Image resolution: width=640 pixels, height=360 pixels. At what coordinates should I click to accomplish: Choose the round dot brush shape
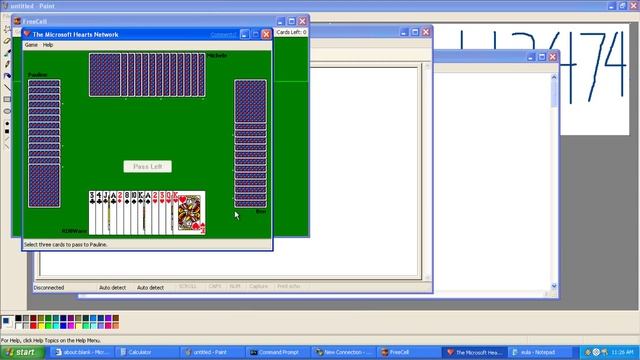click(7, 124)
